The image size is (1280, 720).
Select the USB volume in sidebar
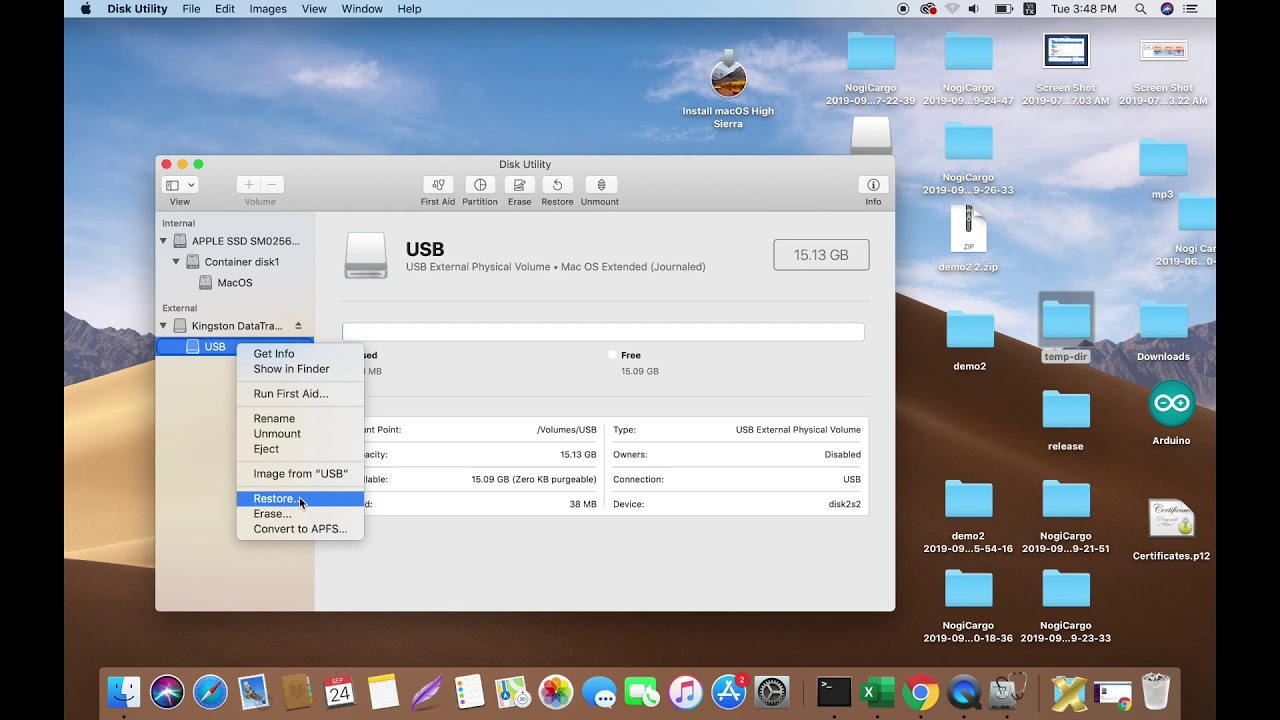click(x=234, y=347)
